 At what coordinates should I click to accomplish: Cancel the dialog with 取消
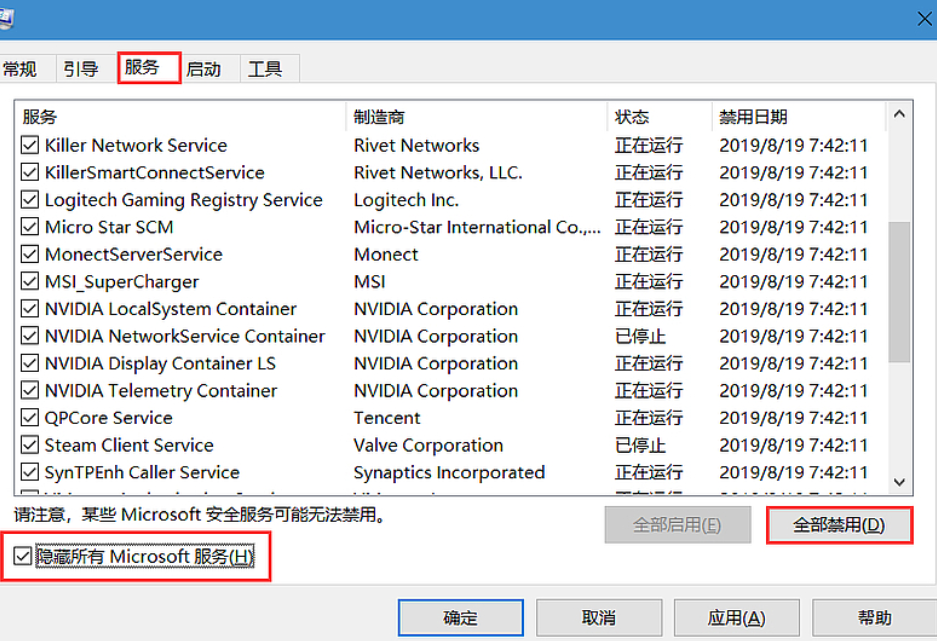click(599, 618)
